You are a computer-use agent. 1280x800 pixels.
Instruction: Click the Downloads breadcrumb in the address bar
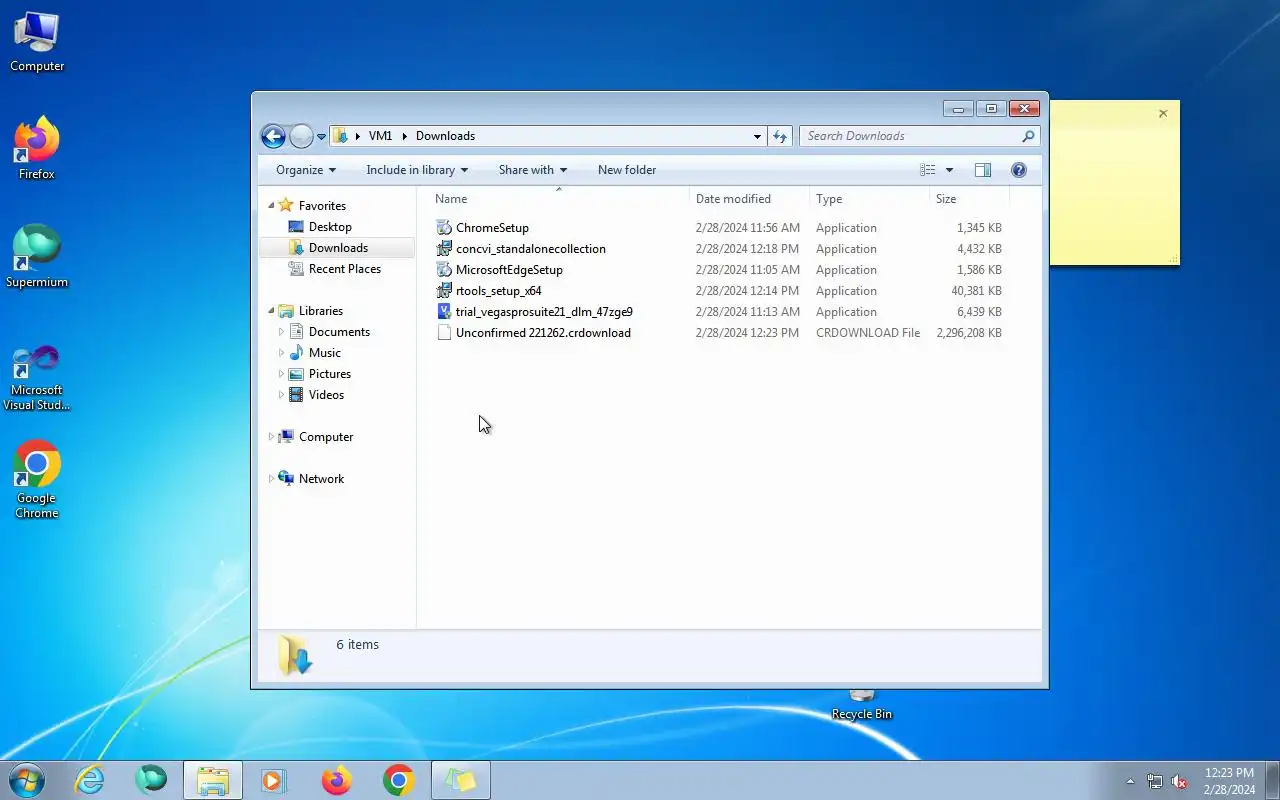(445, 136)
